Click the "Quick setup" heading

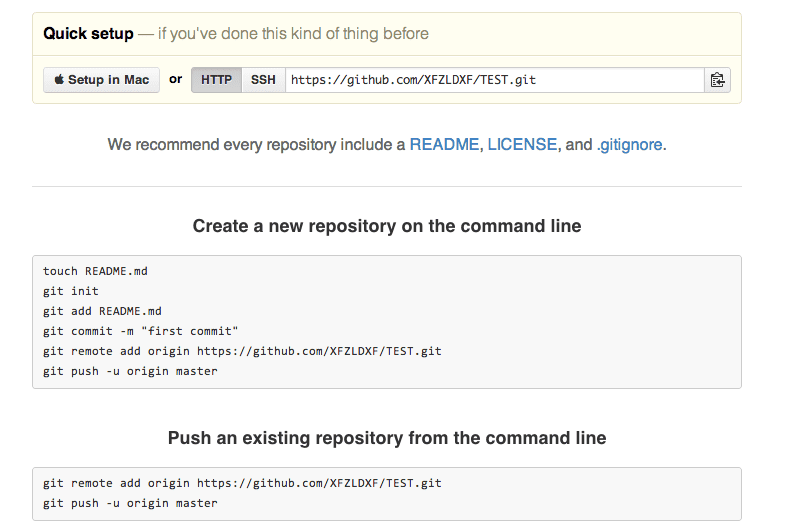[x=88, y=34]
